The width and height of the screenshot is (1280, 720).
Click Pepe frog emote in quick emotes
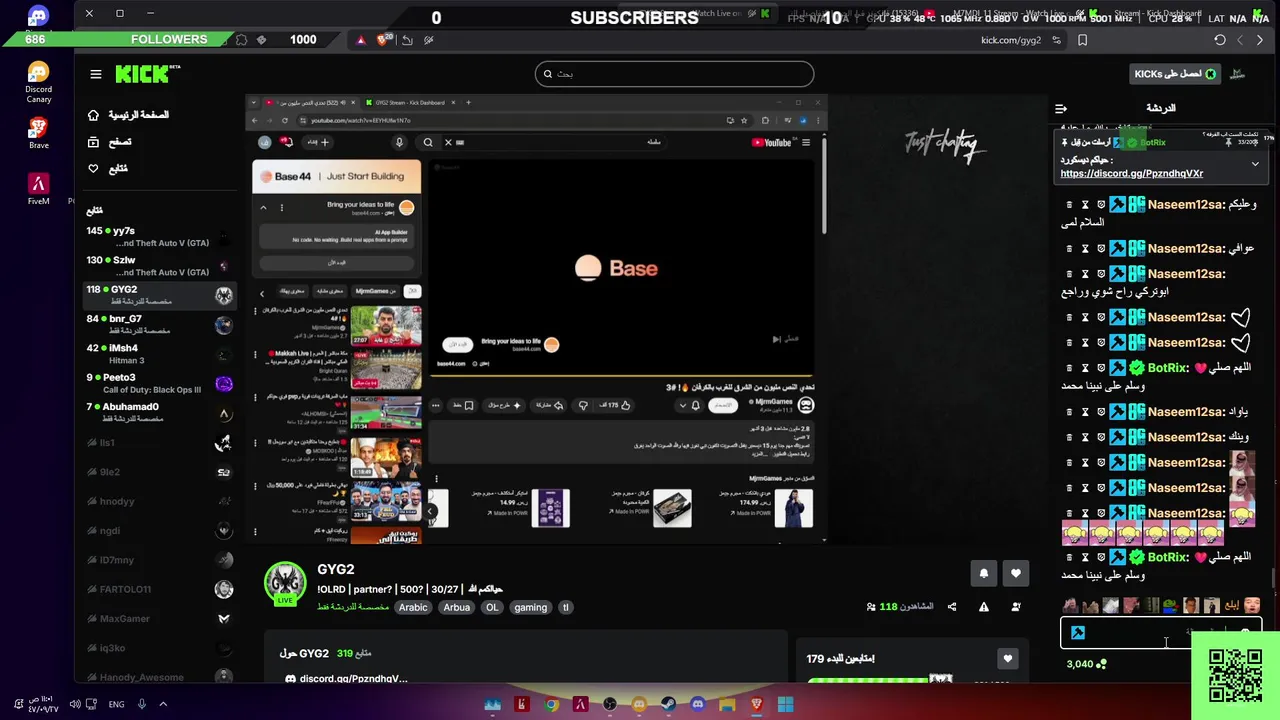point(1170,605)
